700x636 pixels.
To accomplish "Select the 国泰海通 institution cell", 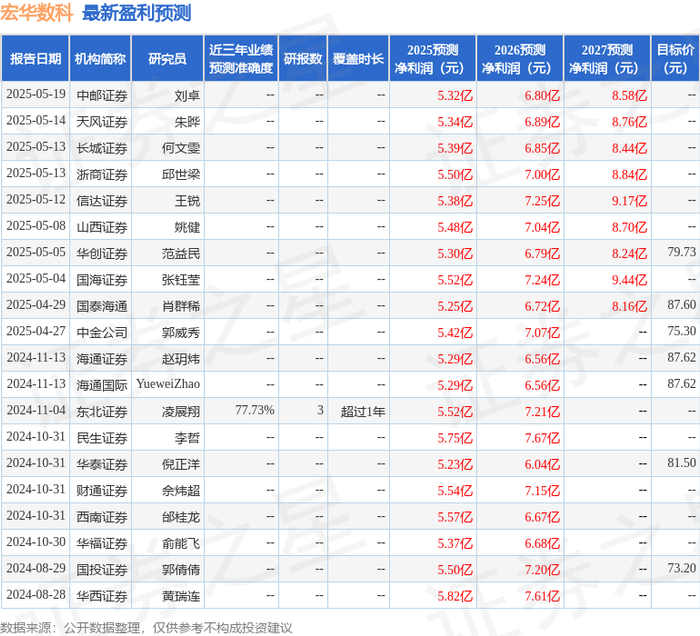I will click(x=102, y=306).
